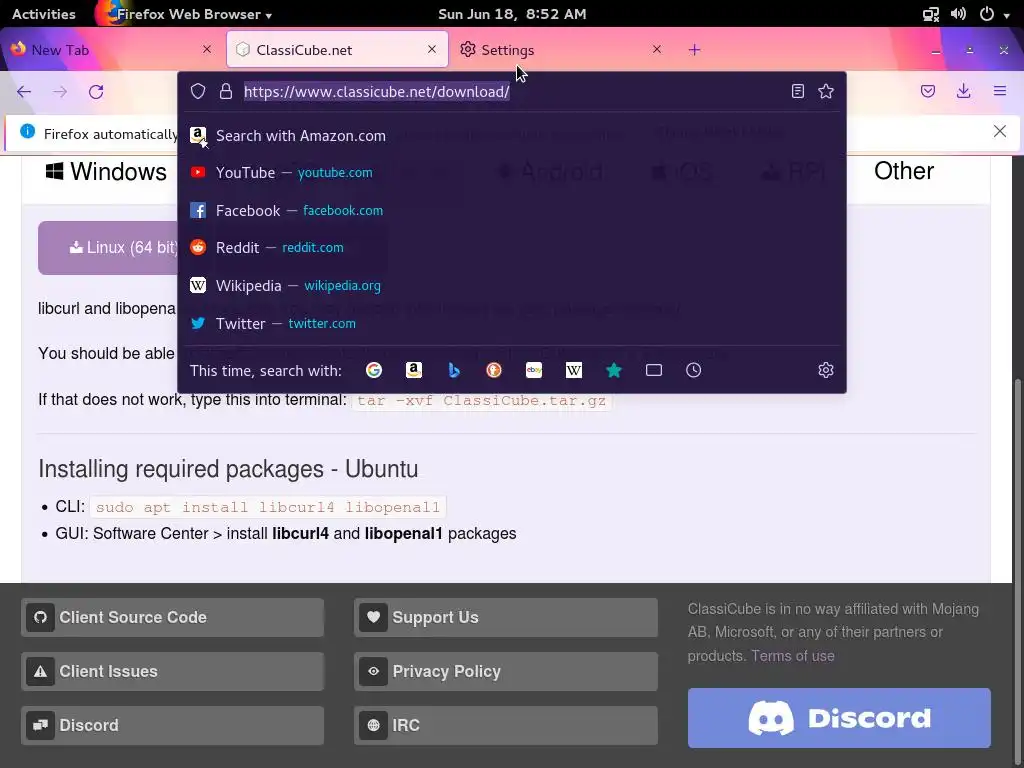Click the 'tar -xvf ClassiCube.tar.gz' command text

coord(482,400)
